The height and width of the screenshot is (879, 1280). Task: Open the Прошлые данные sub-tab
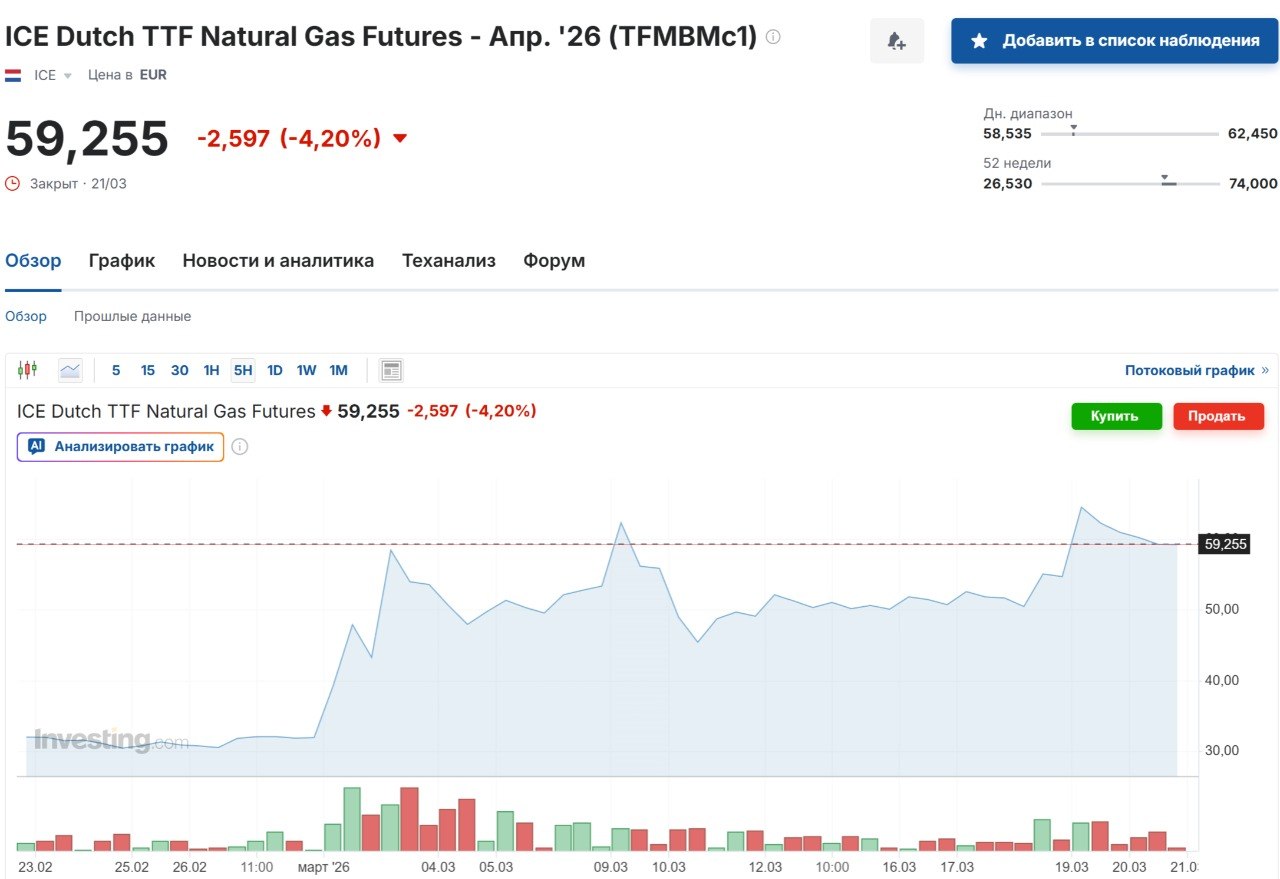tap(132, 316)
